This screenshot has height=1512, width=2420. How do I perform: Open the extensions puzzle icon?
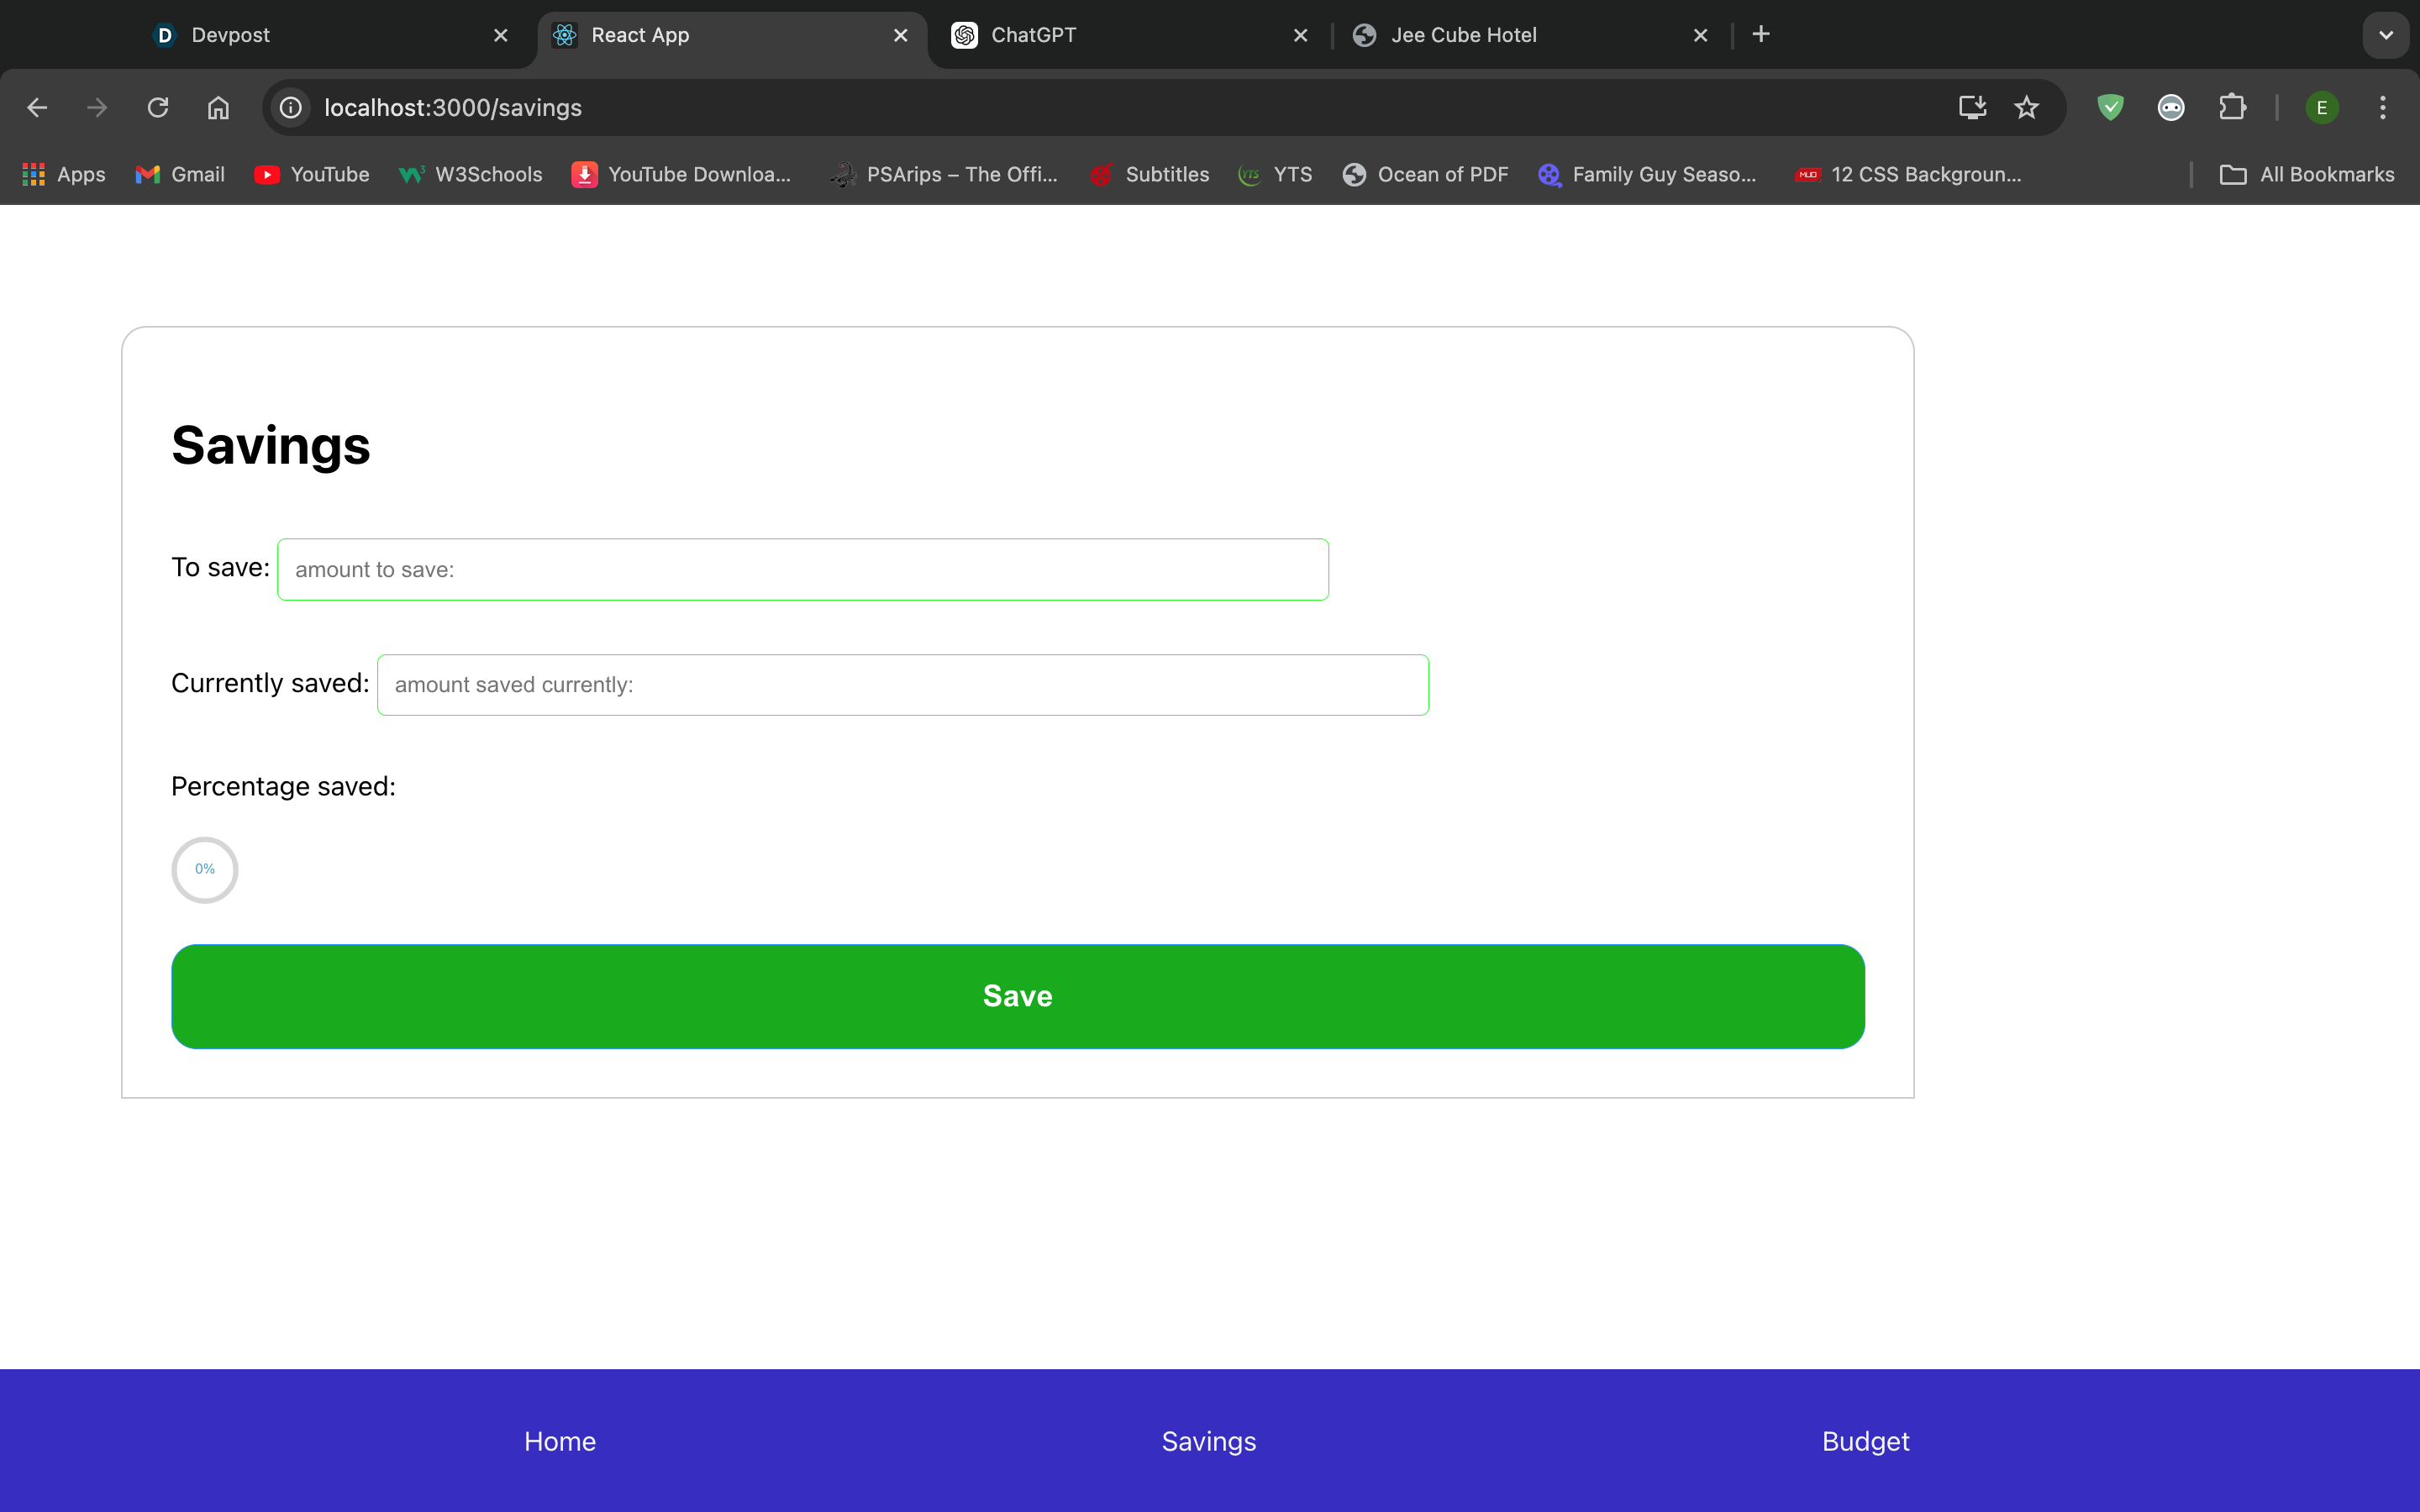click(x=2232, y=107)
